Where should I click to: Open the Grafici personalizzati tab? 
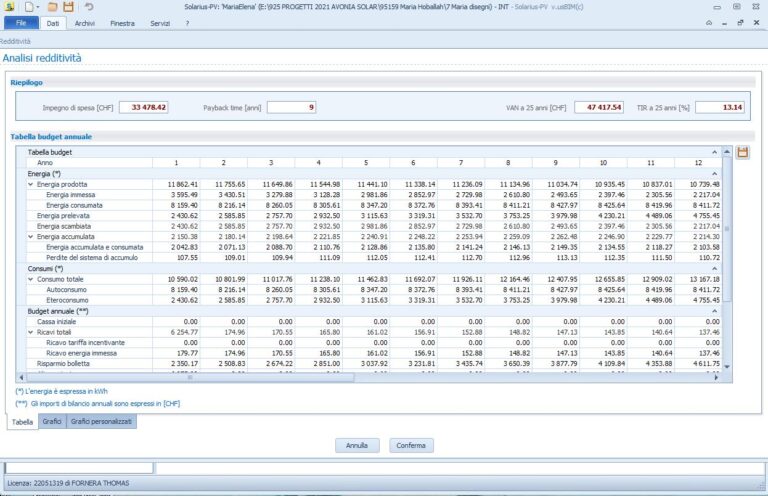[x=101, y=421]
